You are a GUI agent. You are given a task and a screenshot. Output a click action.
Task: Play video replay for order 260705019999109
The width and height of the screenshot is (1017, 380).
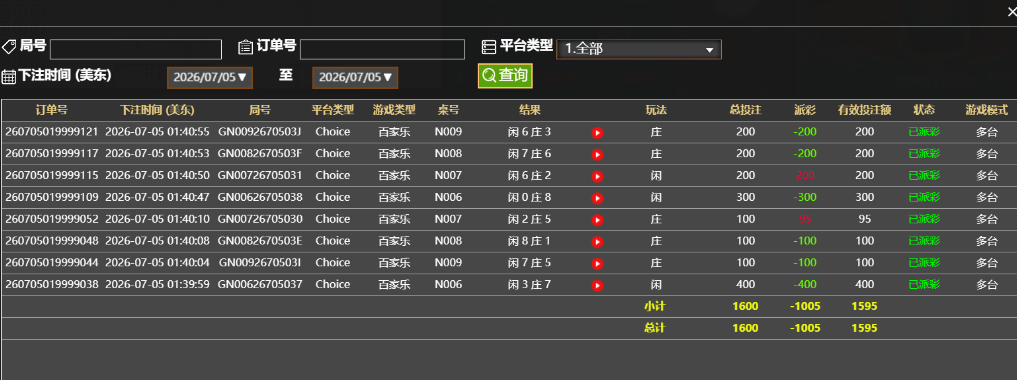(597, 198)
